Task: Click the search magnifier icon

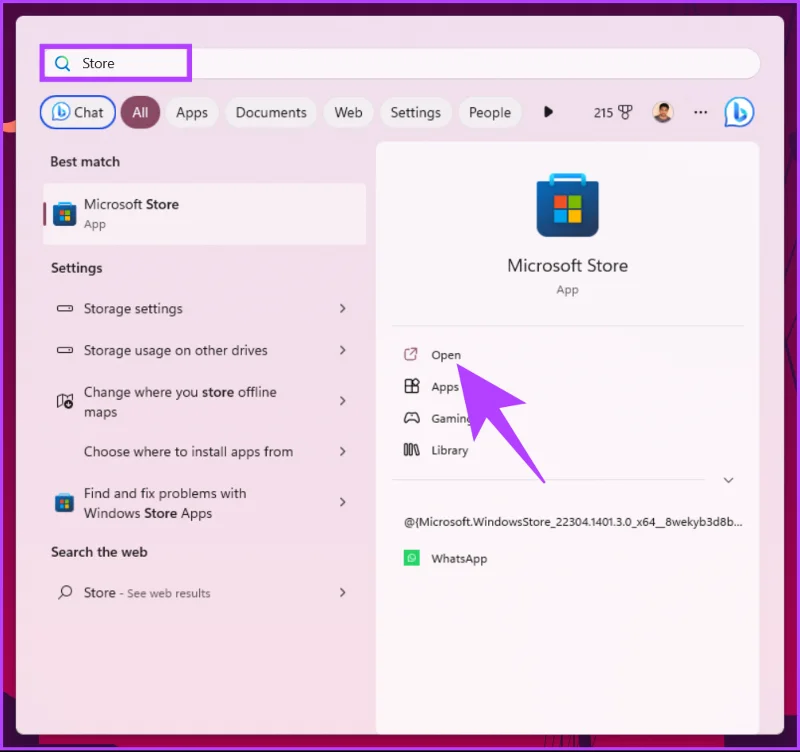Action: click(x=62, y=63)
